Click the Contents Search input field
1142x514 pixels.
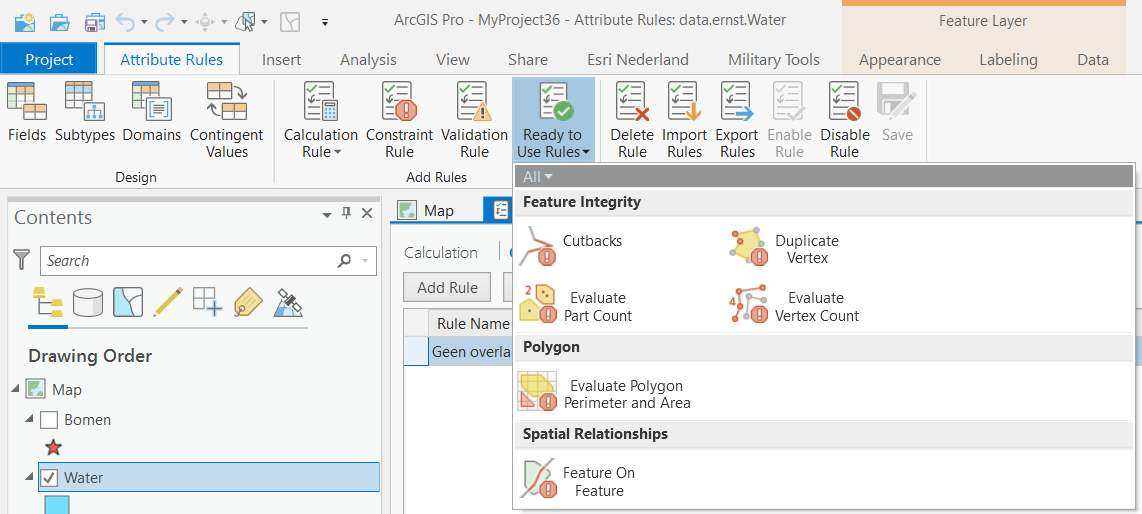click(x=208, y=261)
